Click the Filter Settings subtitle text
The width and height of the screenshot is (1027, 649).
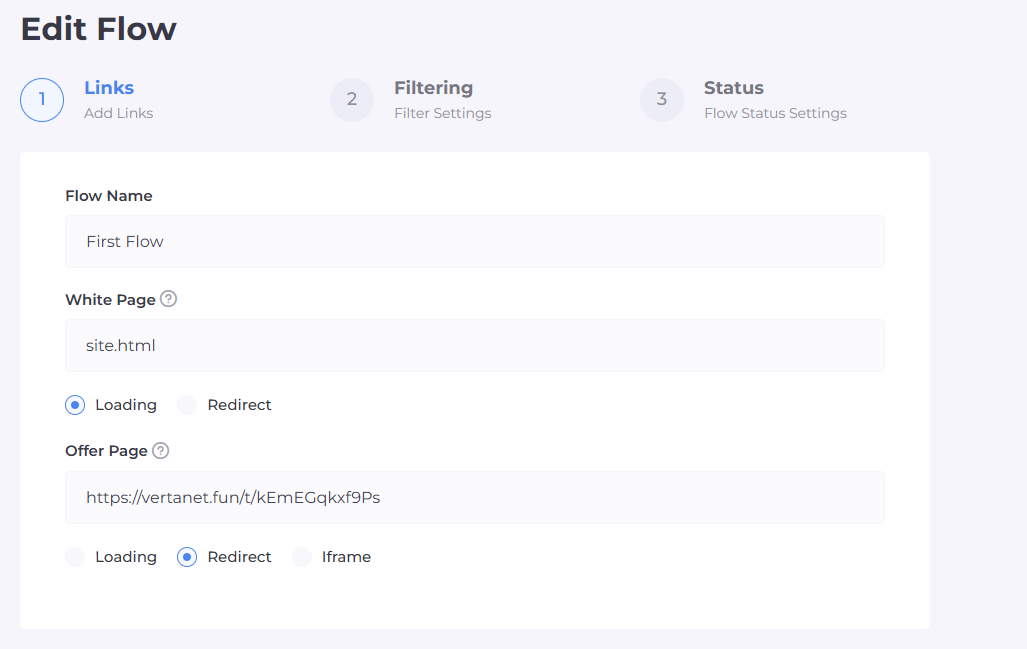tap(442, 113)
